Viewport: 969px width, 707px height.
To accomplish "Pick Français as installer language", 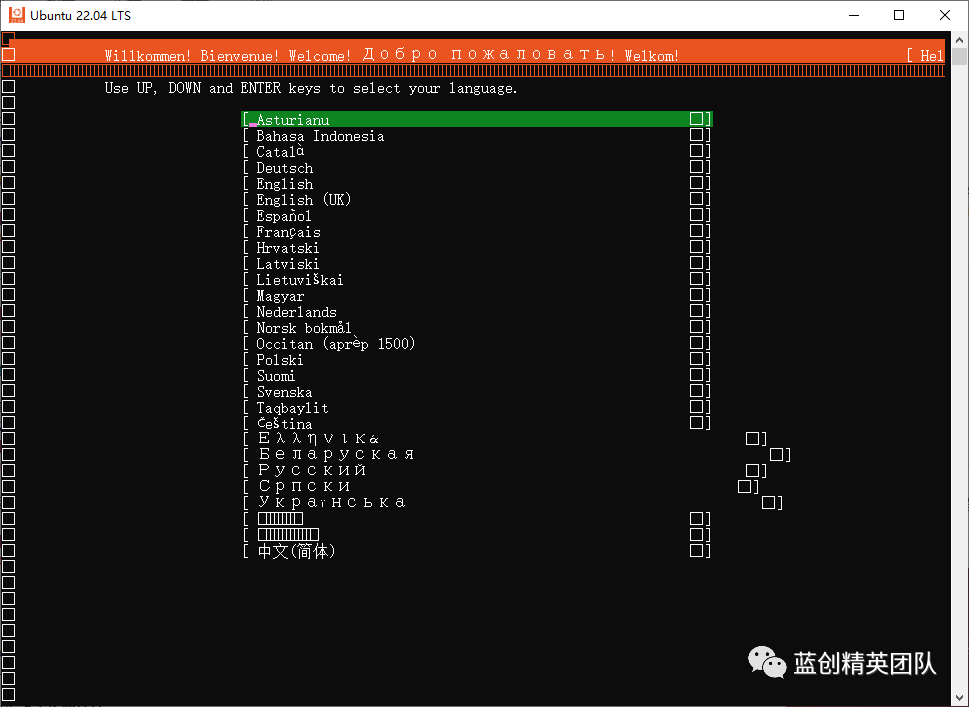I will pos(476,232).
